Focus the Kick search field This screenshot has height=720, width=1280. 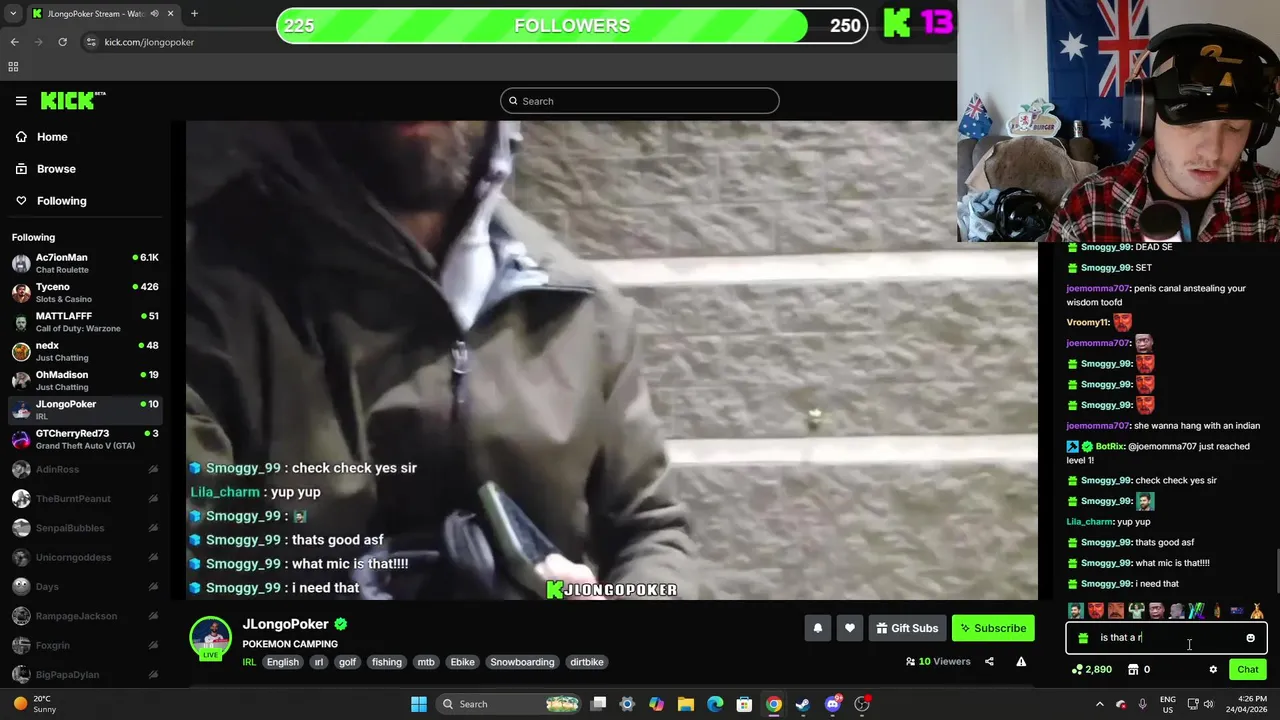pos(640,101)
